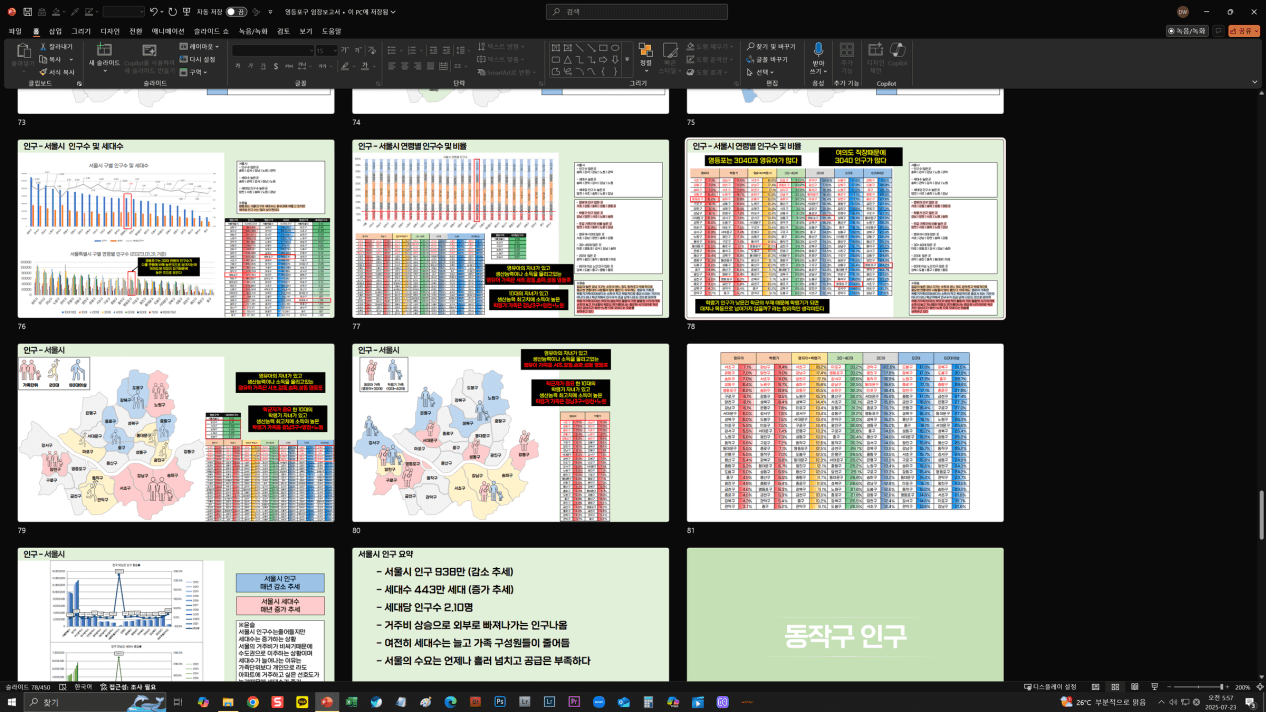
Task: Click the Save icon in the title bar
Action: (27, 12)
